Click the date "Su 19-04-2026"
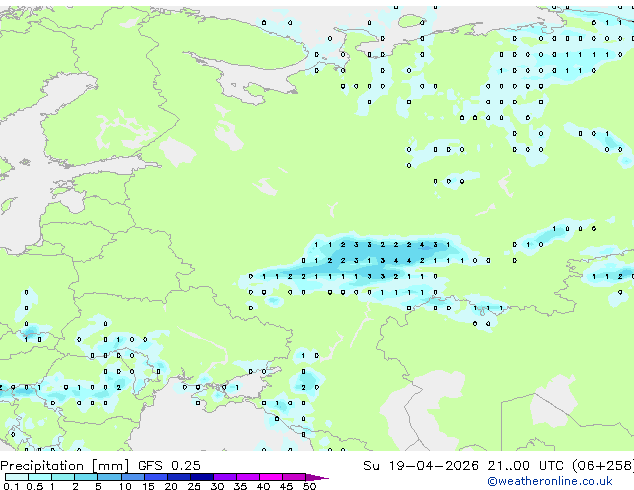The width and height of the screenshot is (634, 490). 421,466
